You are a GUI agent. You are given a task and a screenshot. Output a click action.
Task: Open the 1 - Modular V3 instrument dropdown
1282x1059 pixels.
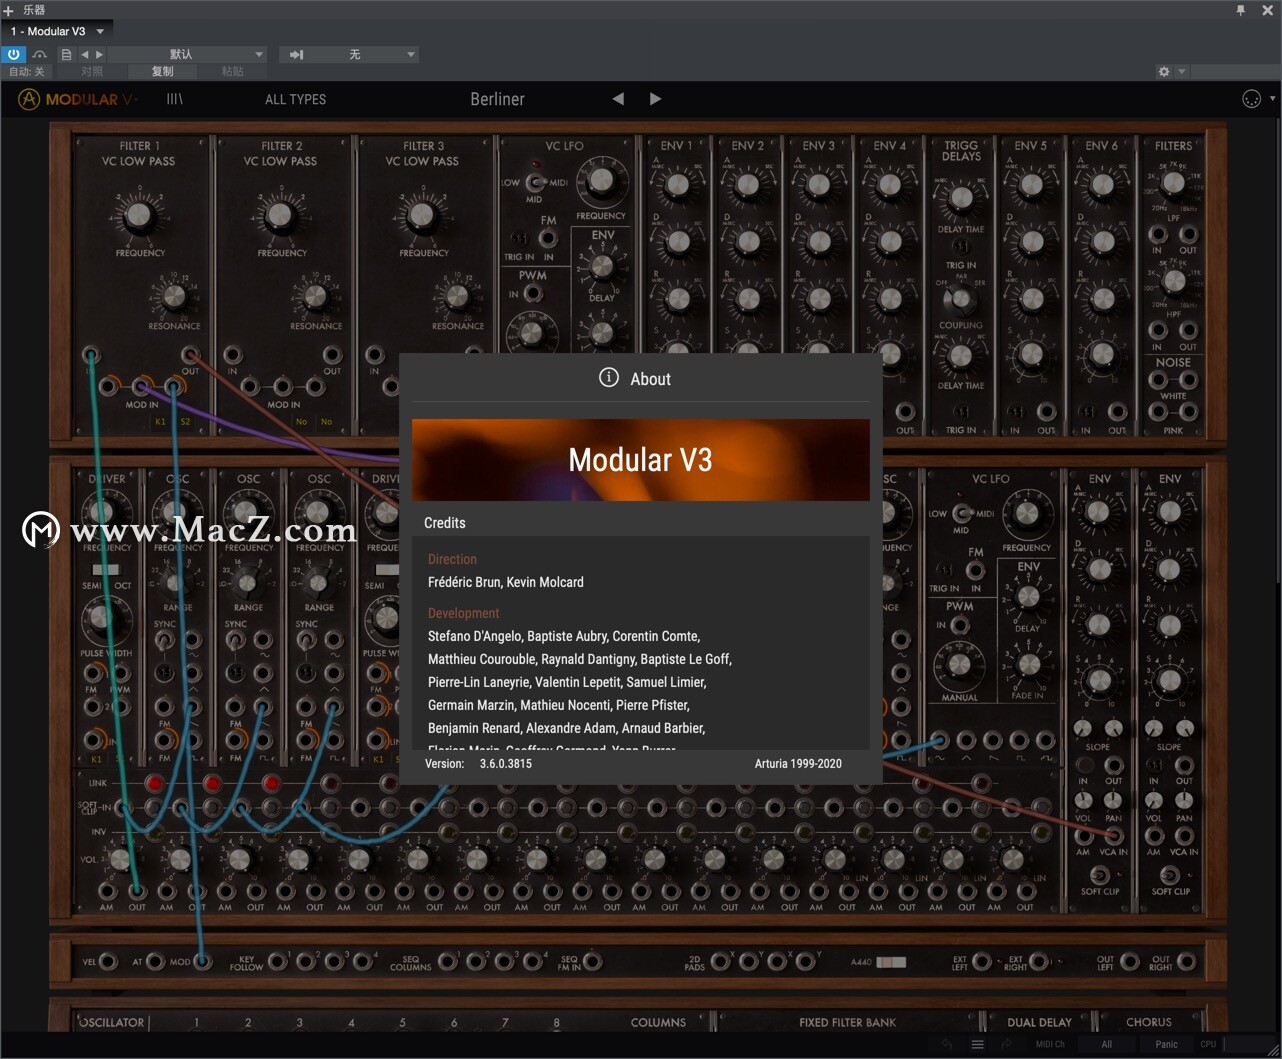click(58, 31)
